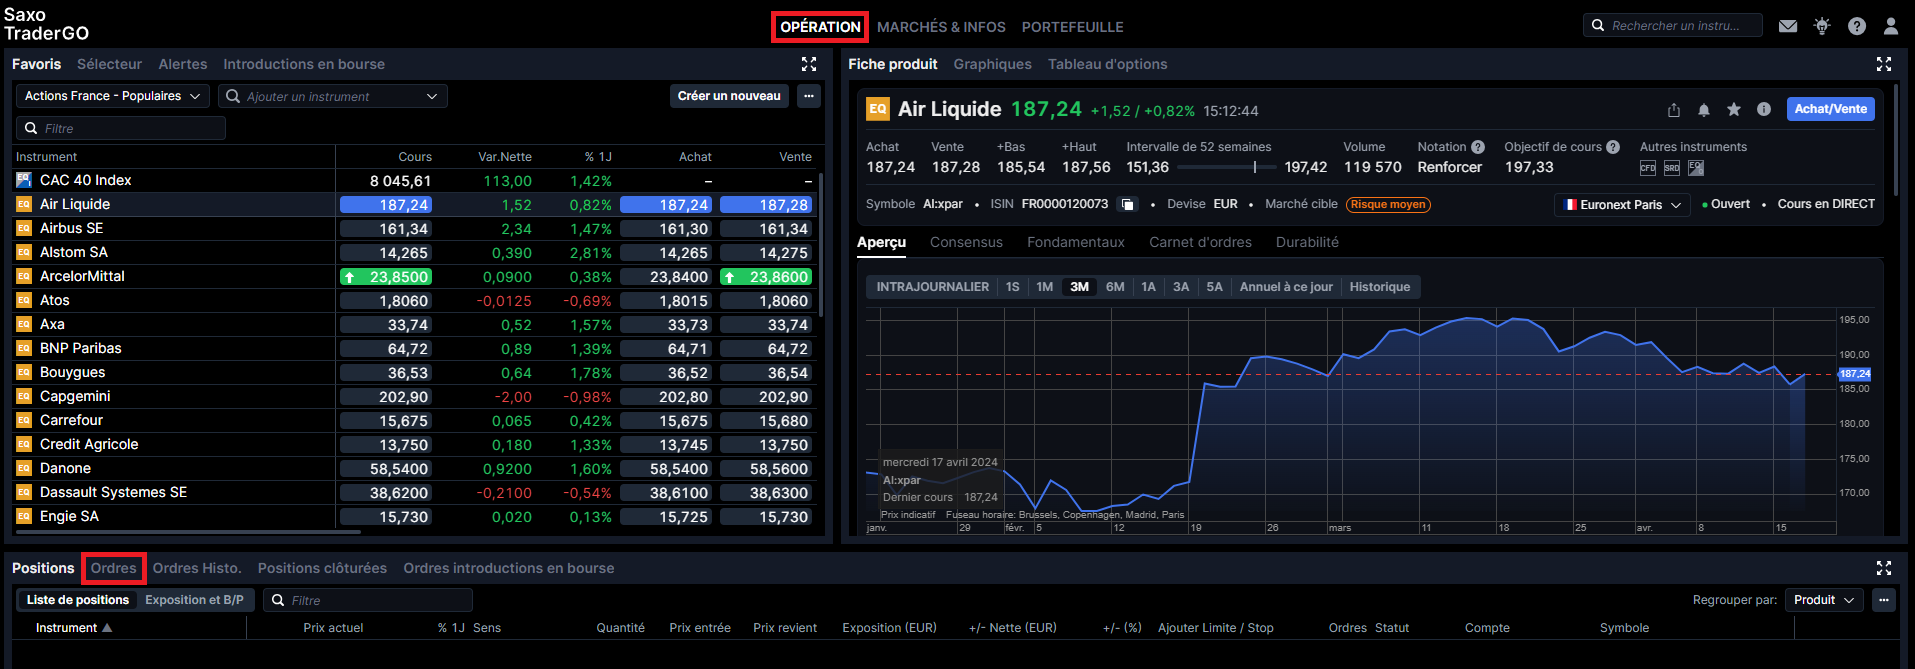This screenshot has height=669, width=1915.
Task: Maximize the Favoris panel
Action: coord(809,64)
